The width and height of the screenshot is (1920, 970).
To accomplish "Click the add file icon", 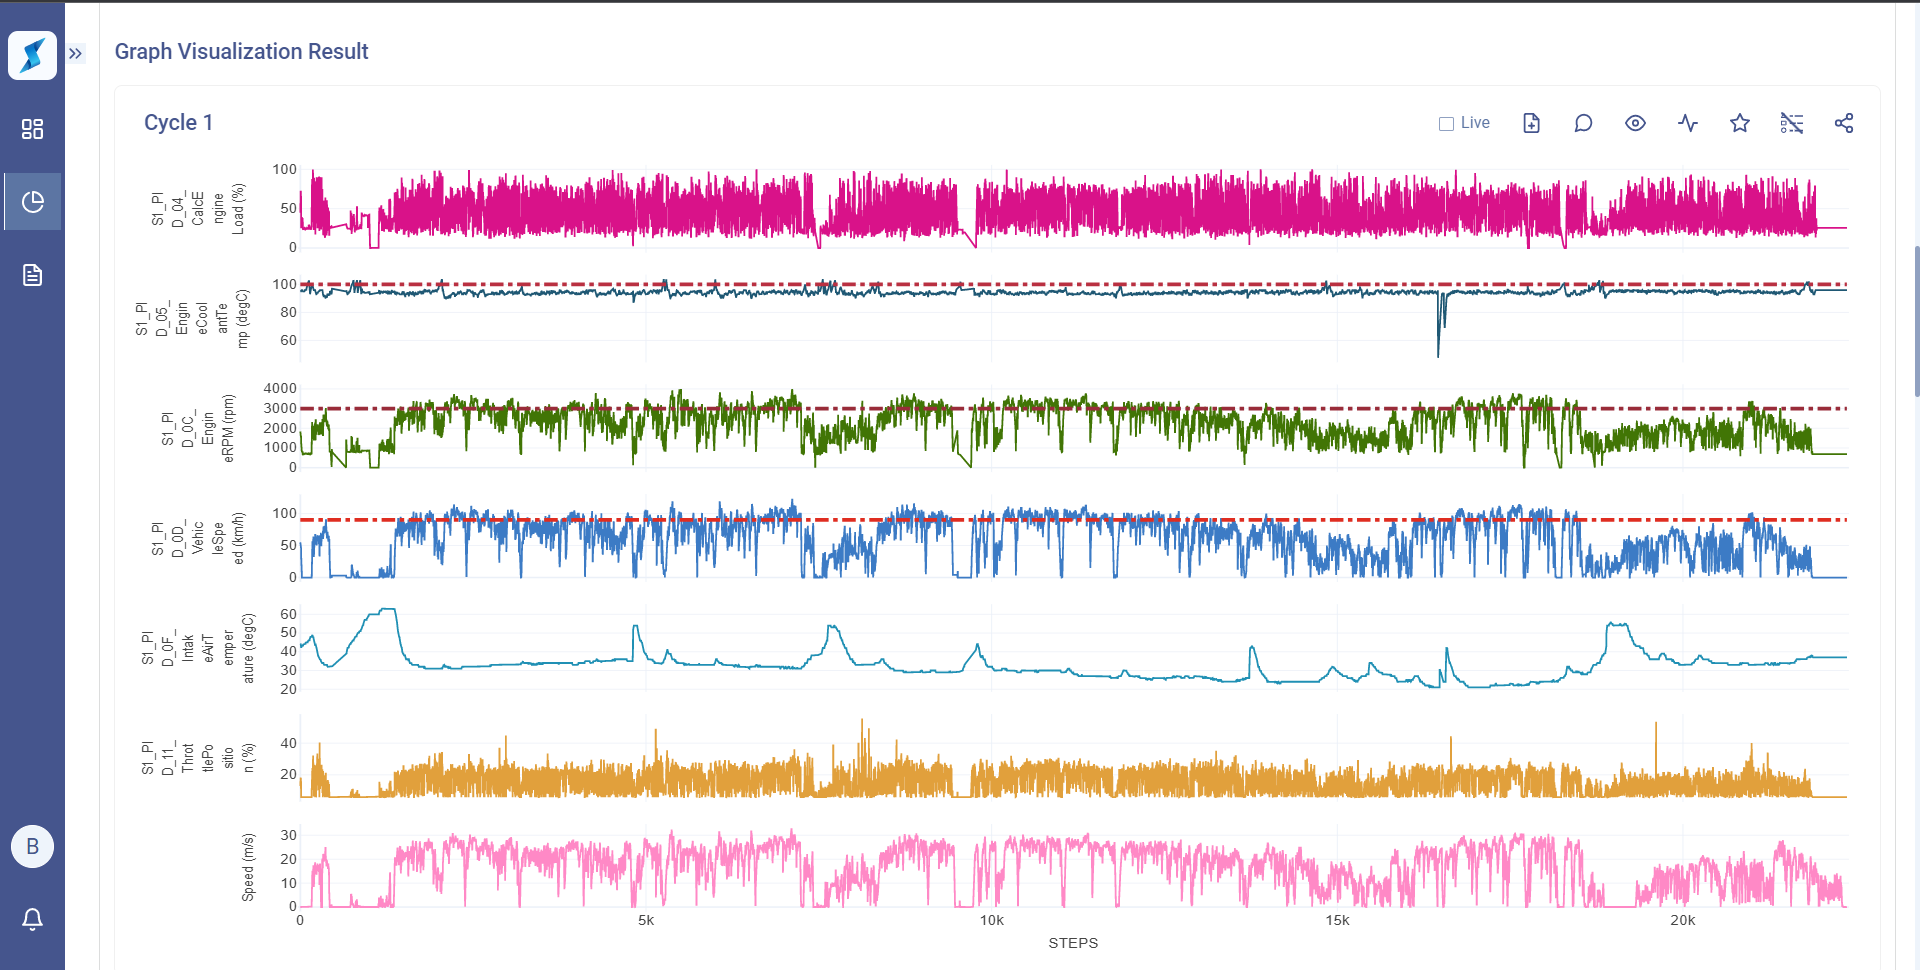I will 1531,123.
